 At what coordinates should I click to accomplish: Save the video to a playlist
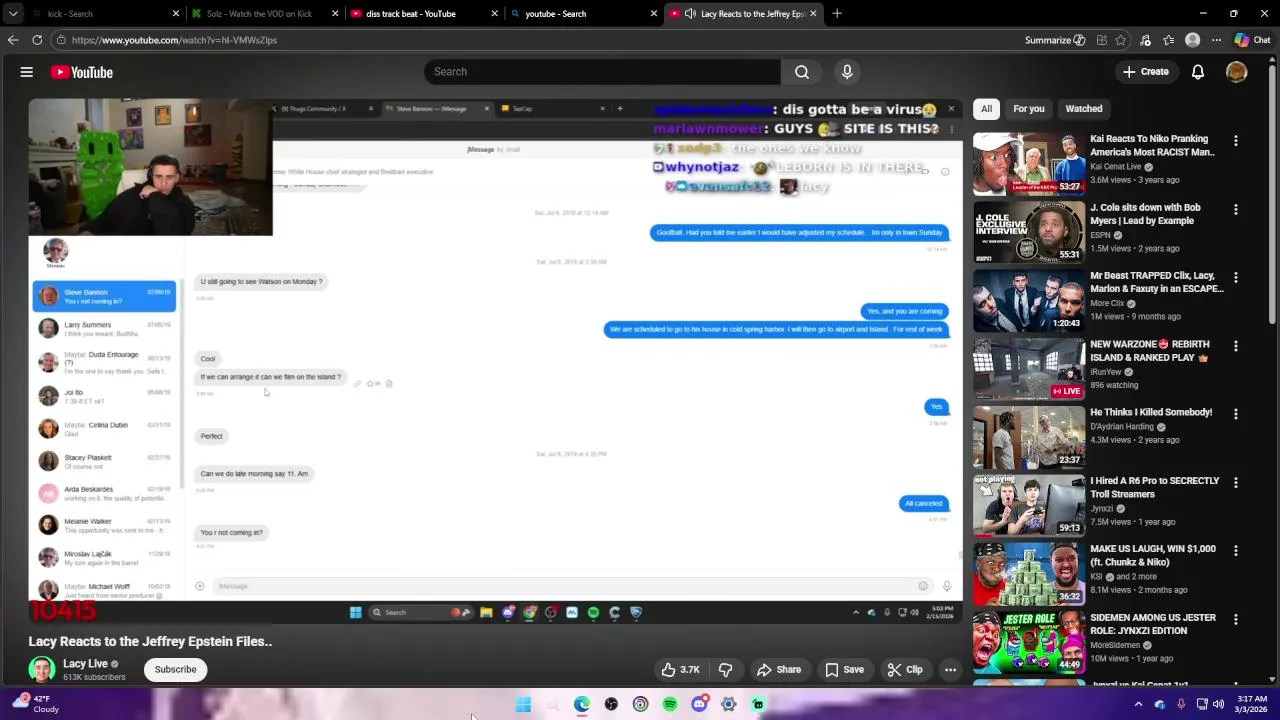pos(844,670)
